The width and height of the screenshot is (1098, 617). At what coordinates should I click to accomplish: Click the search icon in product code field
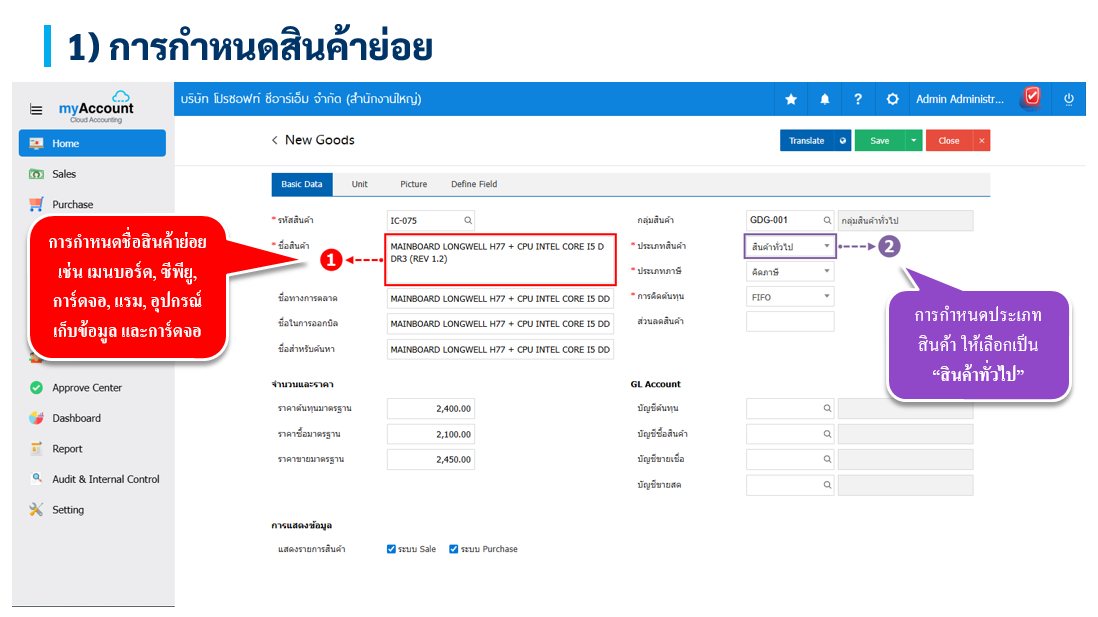[x=467, y=220]
